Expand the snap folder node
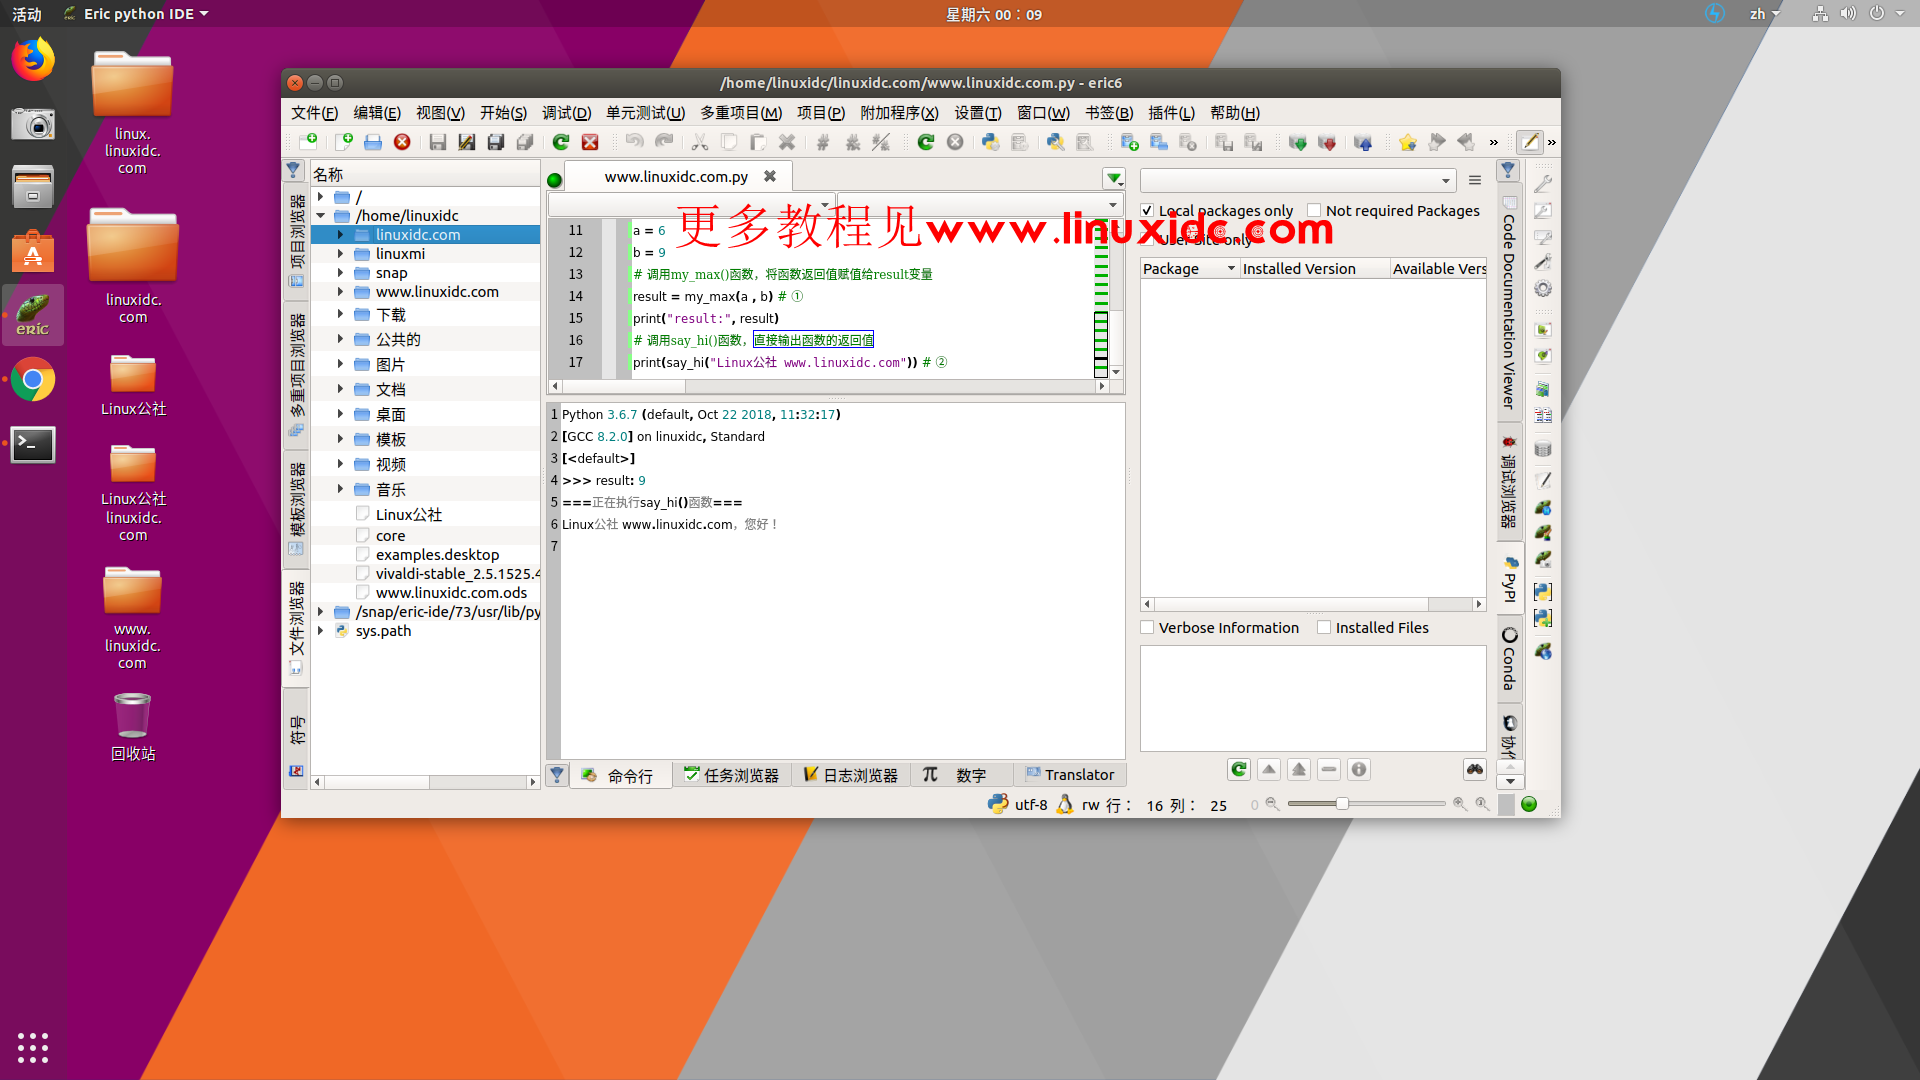Image resolution: width=1920 pixels, height=1080 pixels. coord(340,272)
